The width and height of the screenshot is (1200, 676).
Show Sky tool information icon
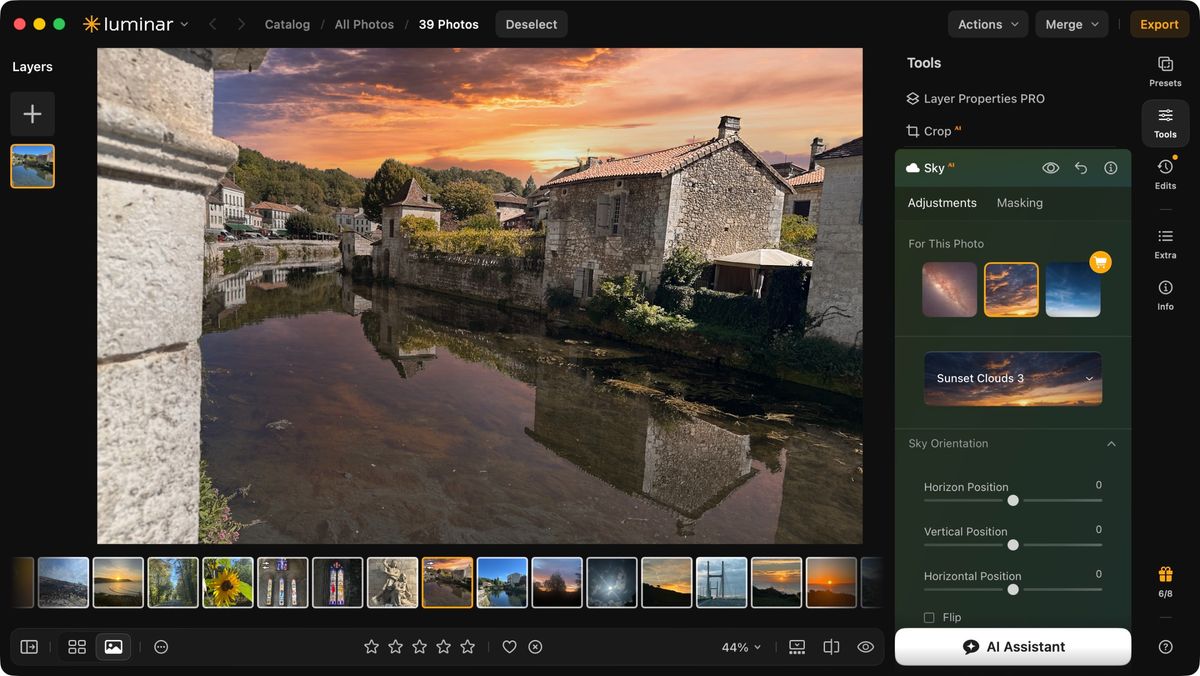[1111, 168]
